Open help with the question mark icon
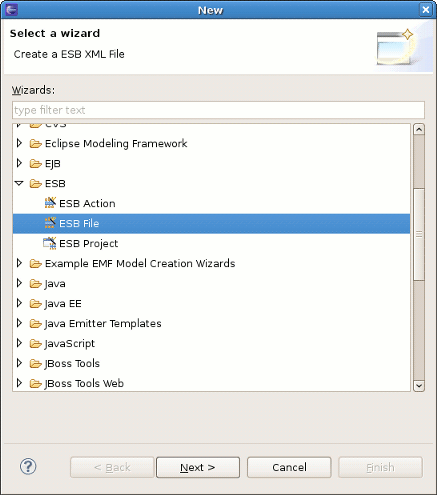The width and height of the screenshot is (437, 495). click(28, 467)
